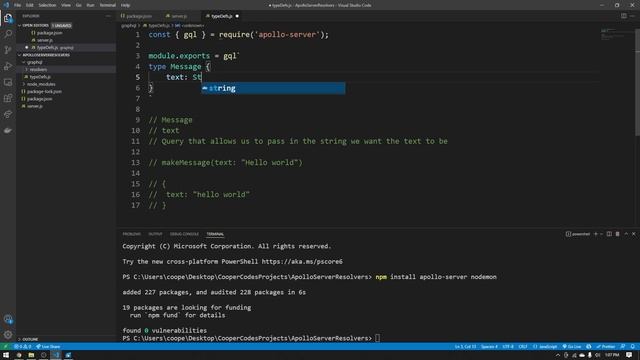Image resolution: width=640 pixels, height=360 pixels.
Task: Click the Windows Start button
Action: tap(6, 355)
